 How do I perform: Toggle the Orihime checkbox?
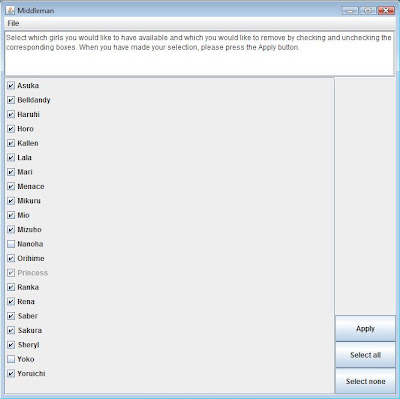click(11, 258)
